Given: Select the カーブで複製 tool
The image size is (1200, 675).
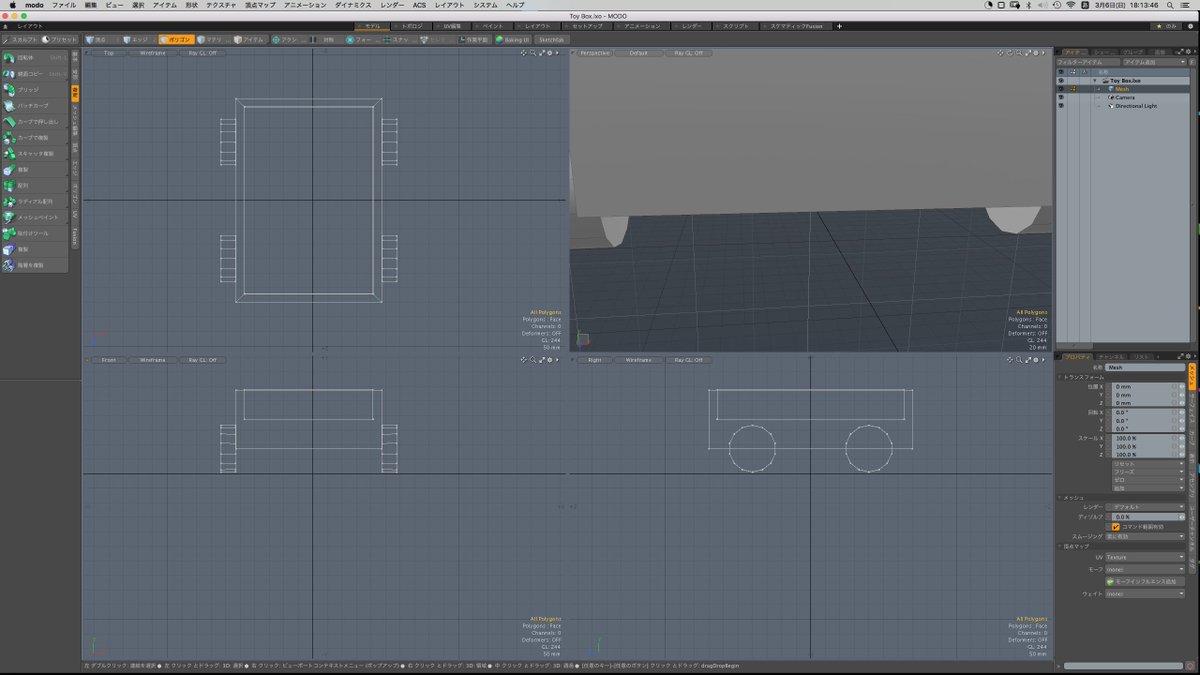Looking at the screenshot, I should [x=36, y=137].
